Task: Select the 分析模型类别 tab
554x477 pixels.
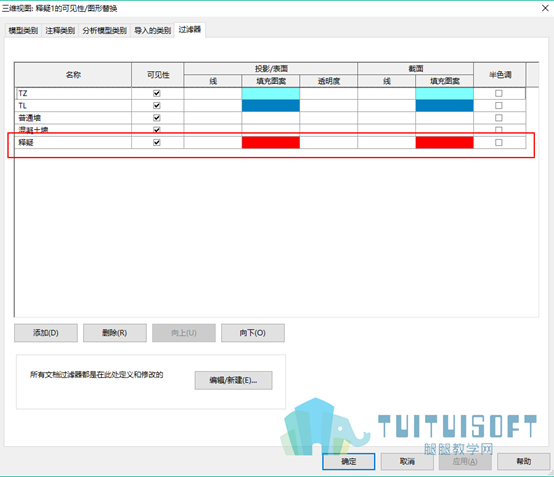Action: [105, 30]
